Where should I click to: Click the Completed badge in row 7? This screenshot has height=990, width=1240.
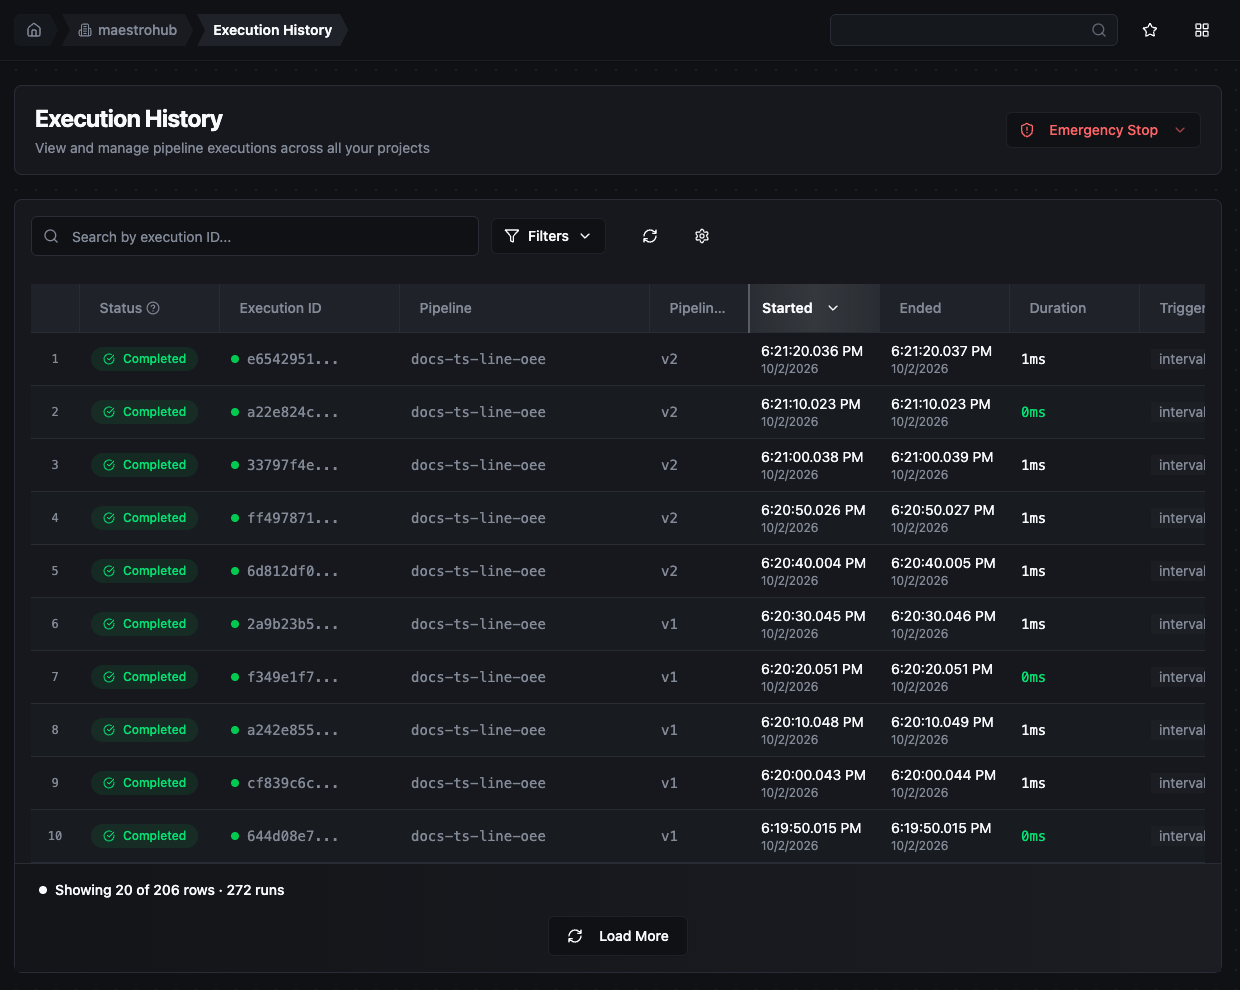click(144, 677)
